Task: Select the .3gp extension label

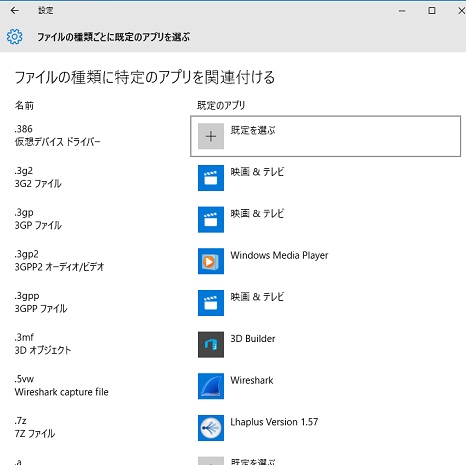Action: click(x=24, y=212)
